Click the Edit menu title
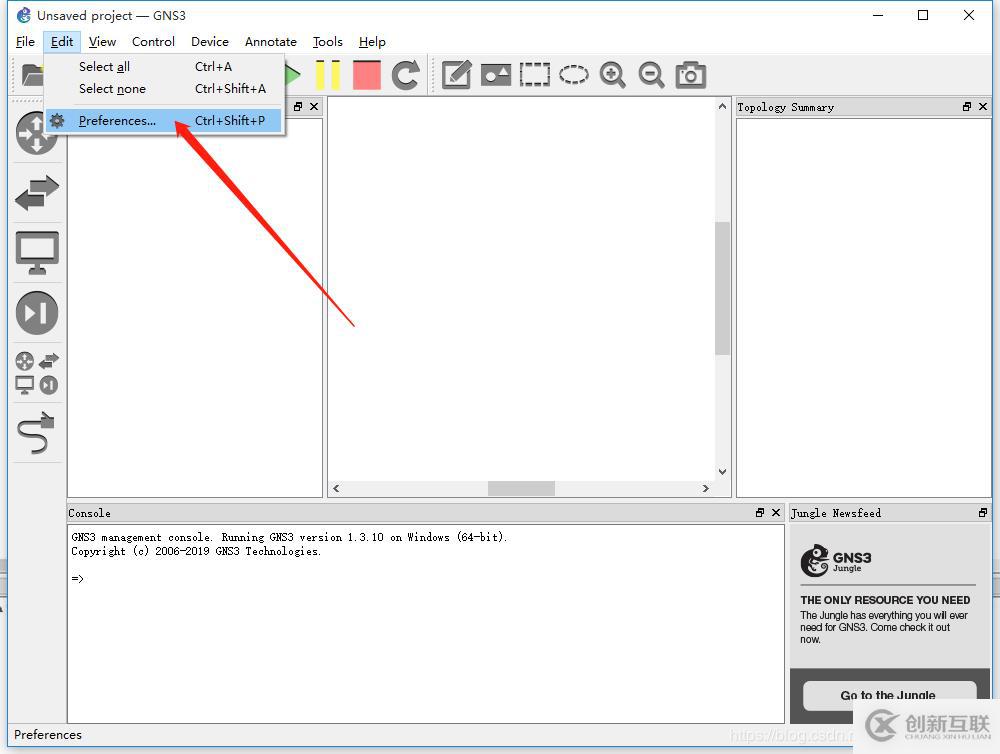Image resolution: width=1000 pixels, height=754 pixels. (62, 41)
